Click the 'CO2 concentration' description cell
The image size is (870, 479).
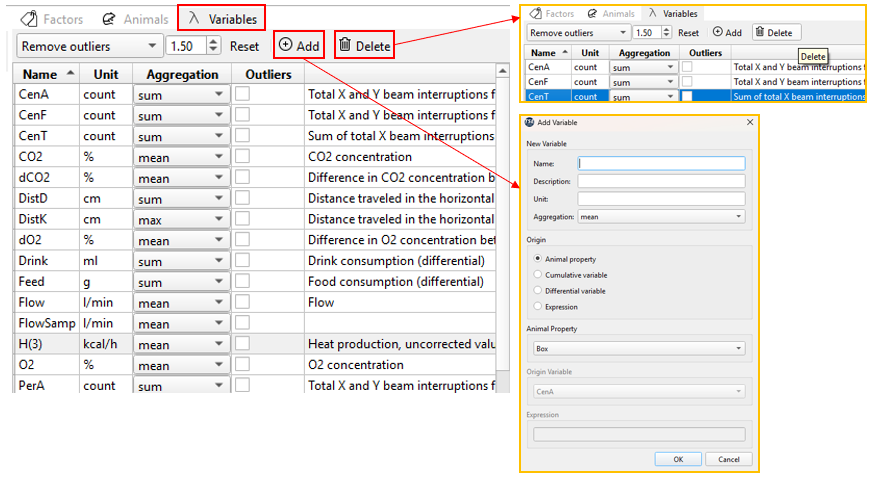pyautogui.click(x=400, y=157)
